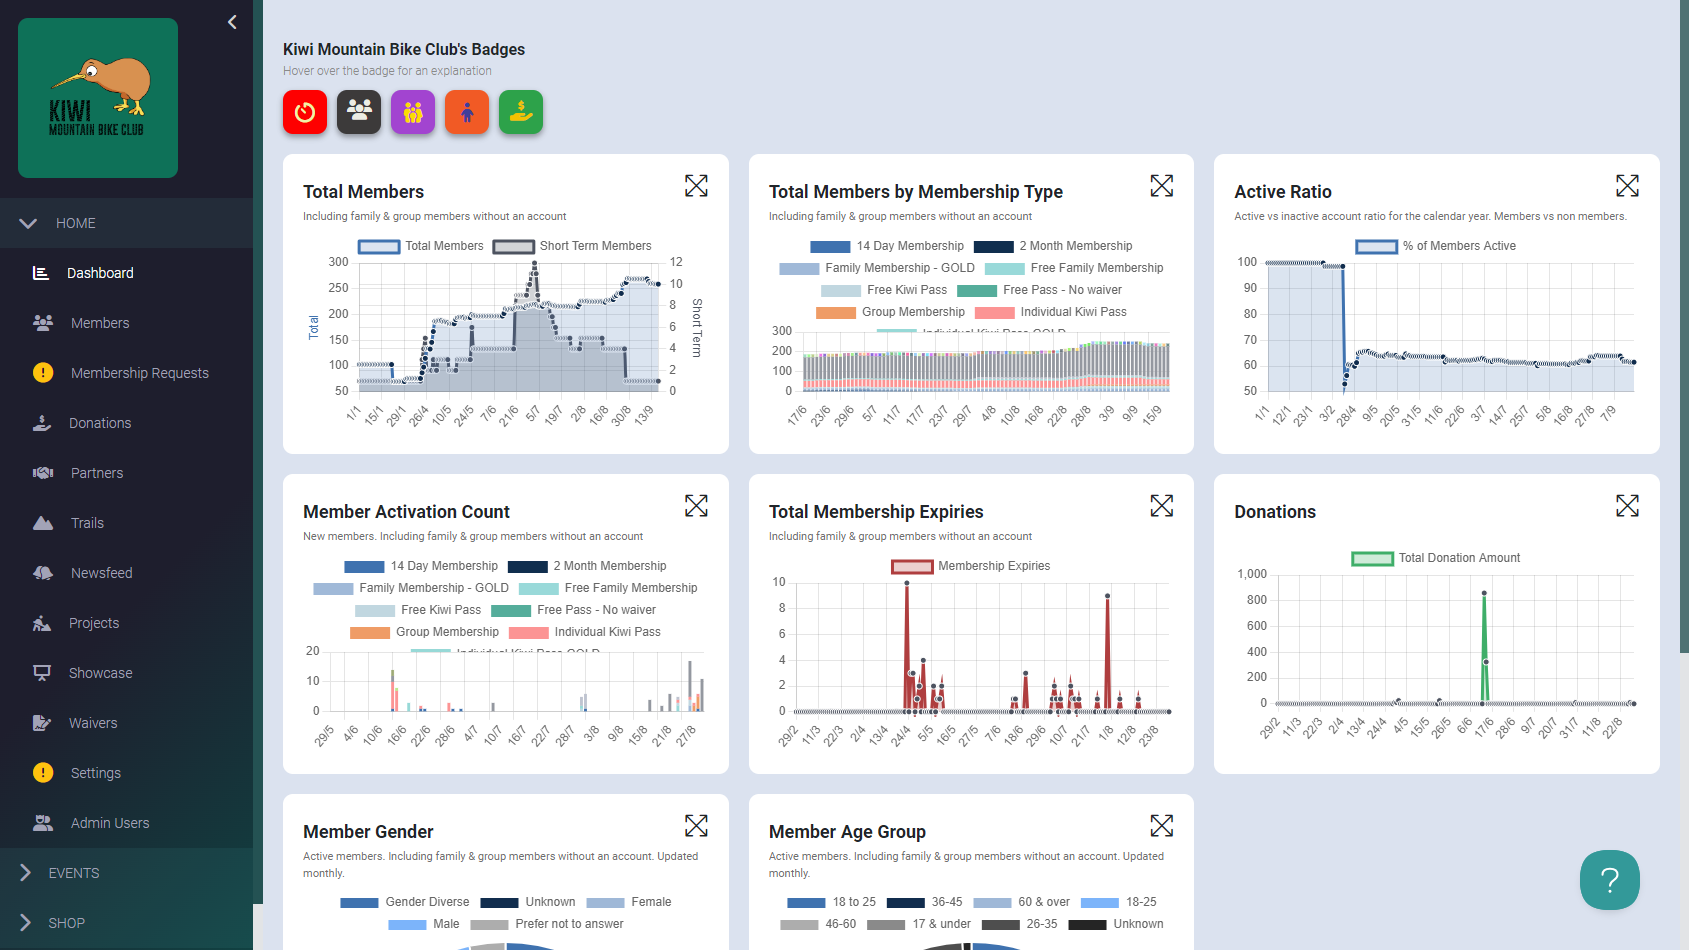Click the Admin Users icon
Image resolution: width=1689 pixels, height=950 pixels.
click(x=43, y=823)
